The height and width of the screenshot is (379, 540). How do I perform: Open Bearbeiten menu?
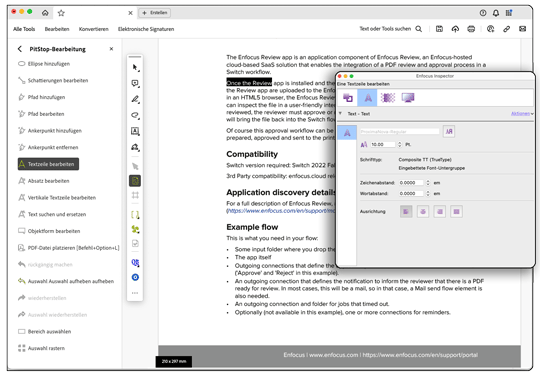coord(57,29)
